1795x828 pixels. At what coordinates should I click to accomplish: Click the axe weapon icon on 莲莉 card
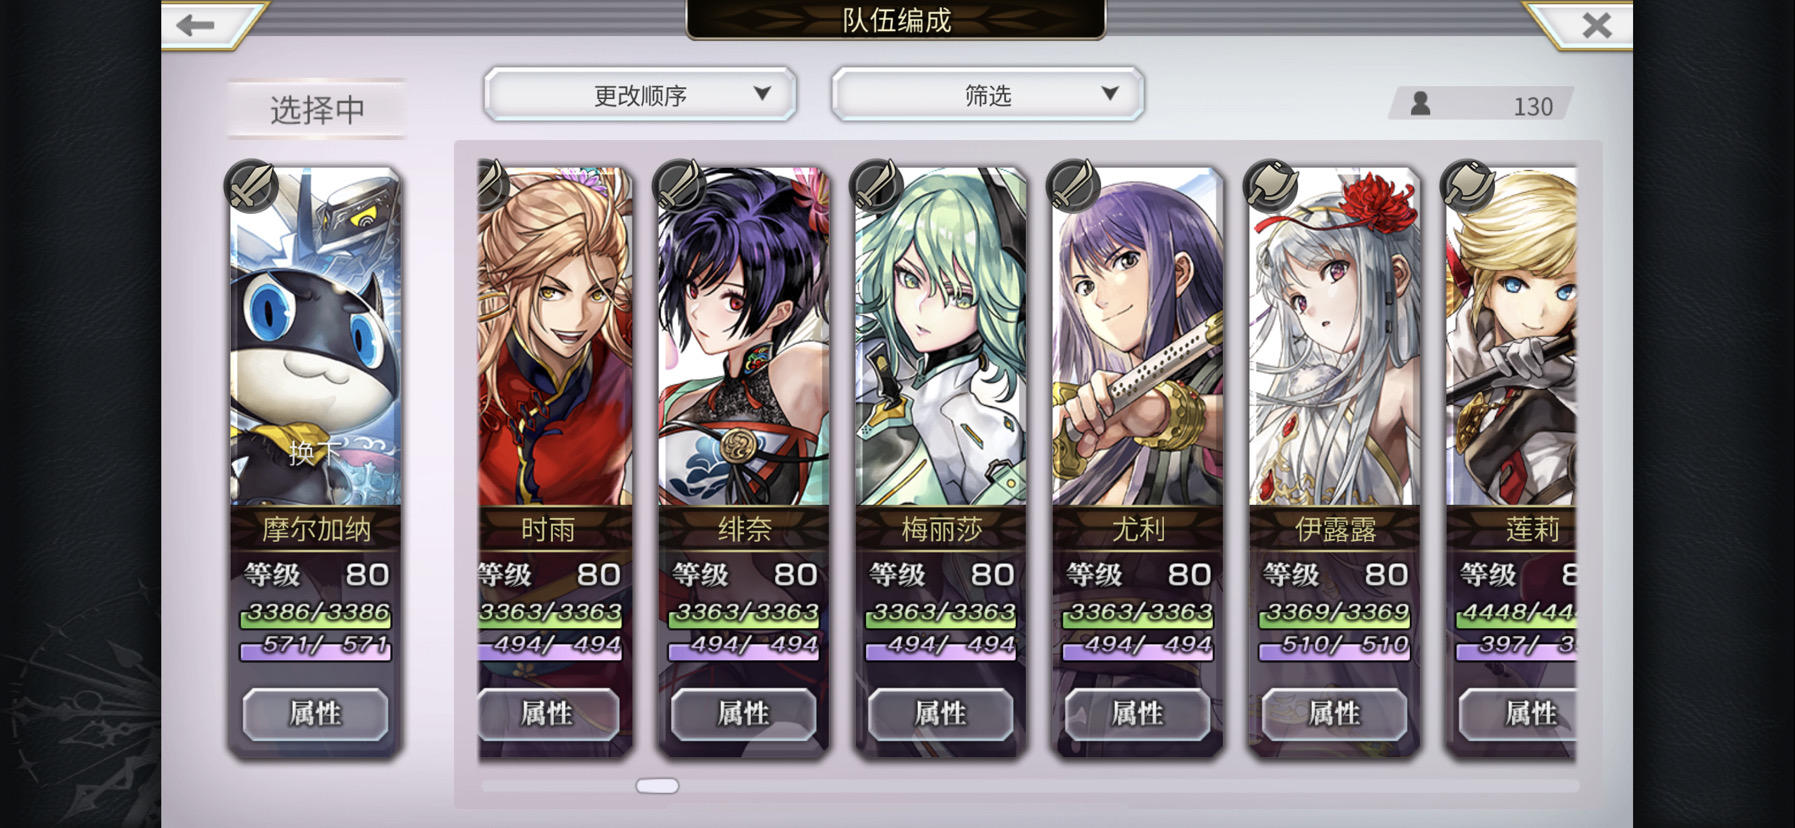click(x=1467, y=186)
